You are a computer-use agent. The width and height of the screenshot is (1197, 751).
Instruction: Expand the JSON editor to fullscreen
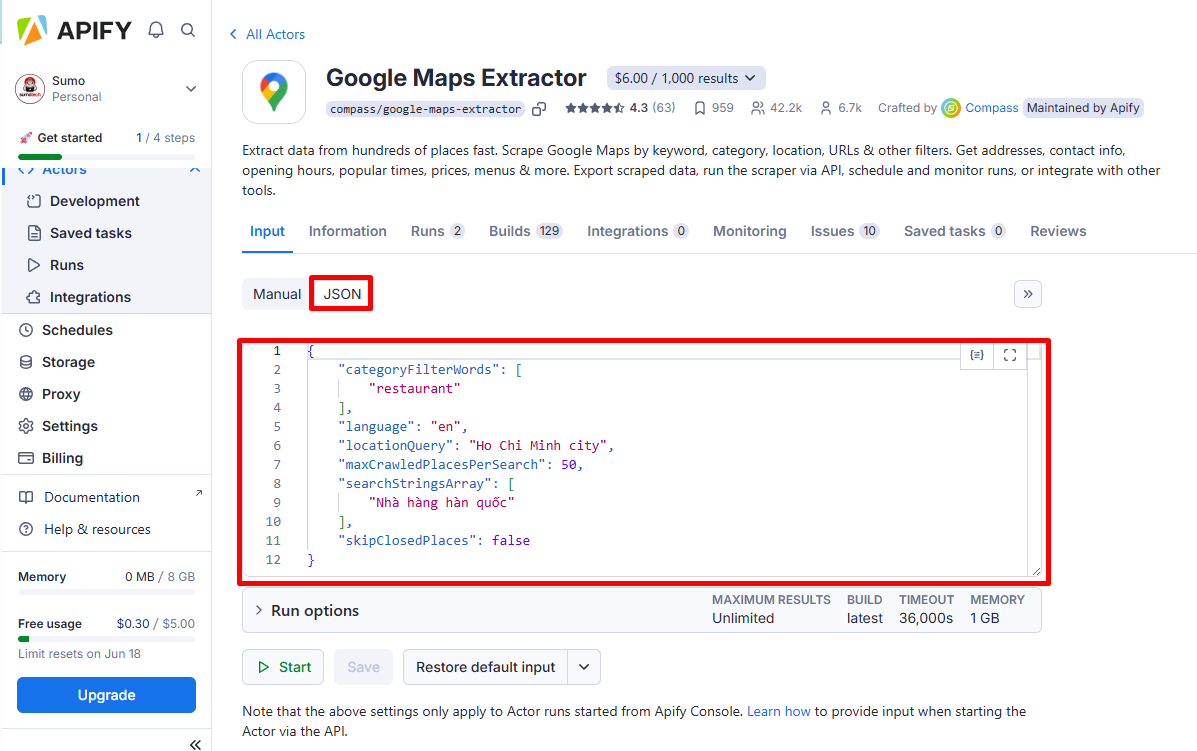point(1010,355)
